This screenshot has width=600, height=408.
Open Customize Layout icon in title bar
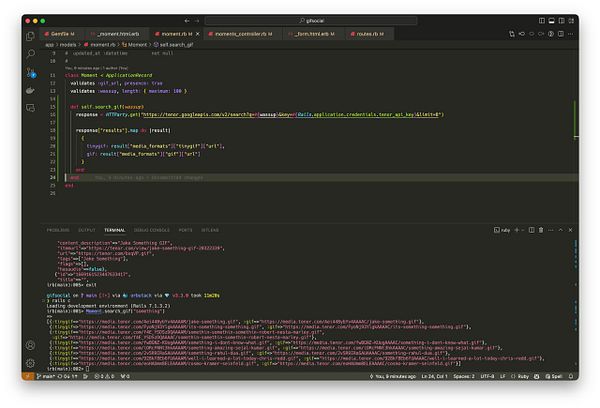click(571, 21)
